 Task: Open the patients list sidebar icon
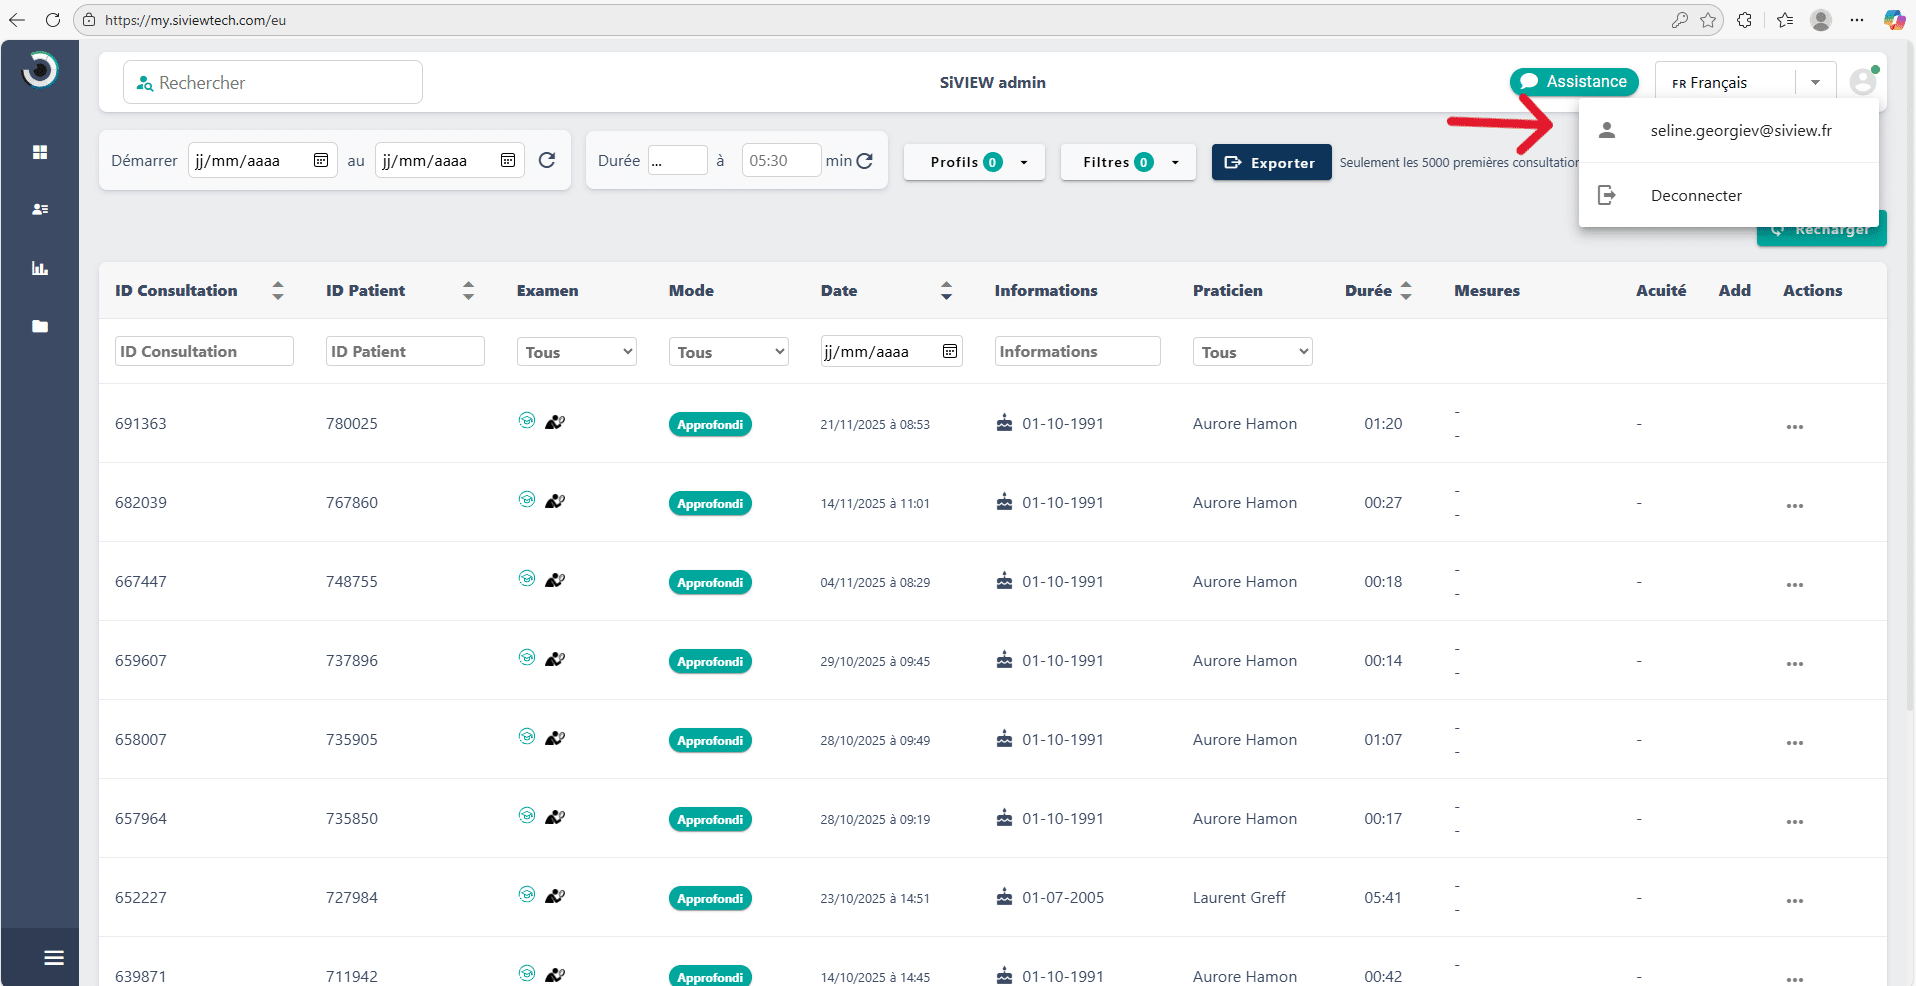click(40, 210)
